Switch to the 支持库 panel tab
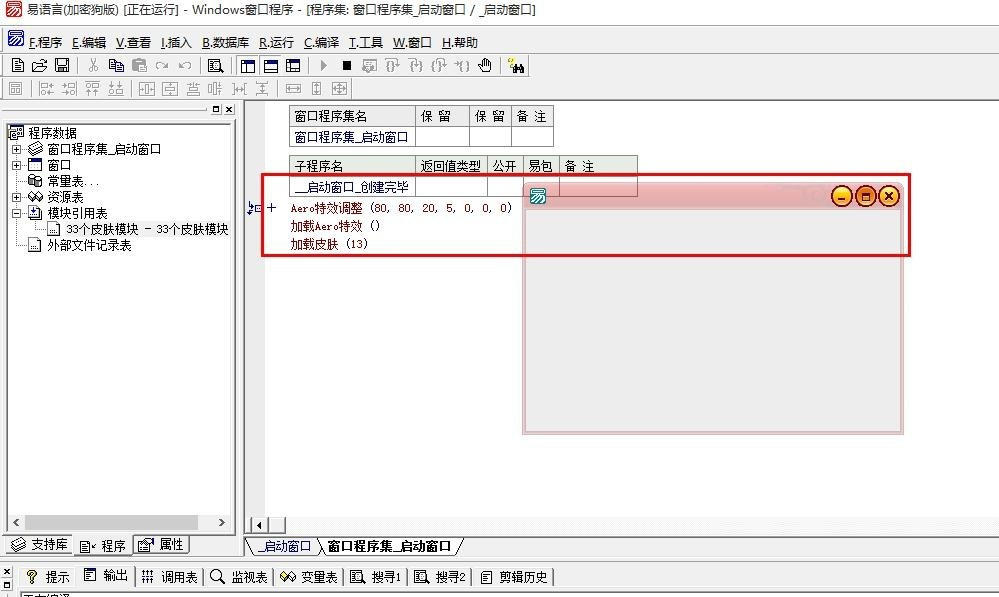Viewport: 999px width, 597px height. click(40, 545)
